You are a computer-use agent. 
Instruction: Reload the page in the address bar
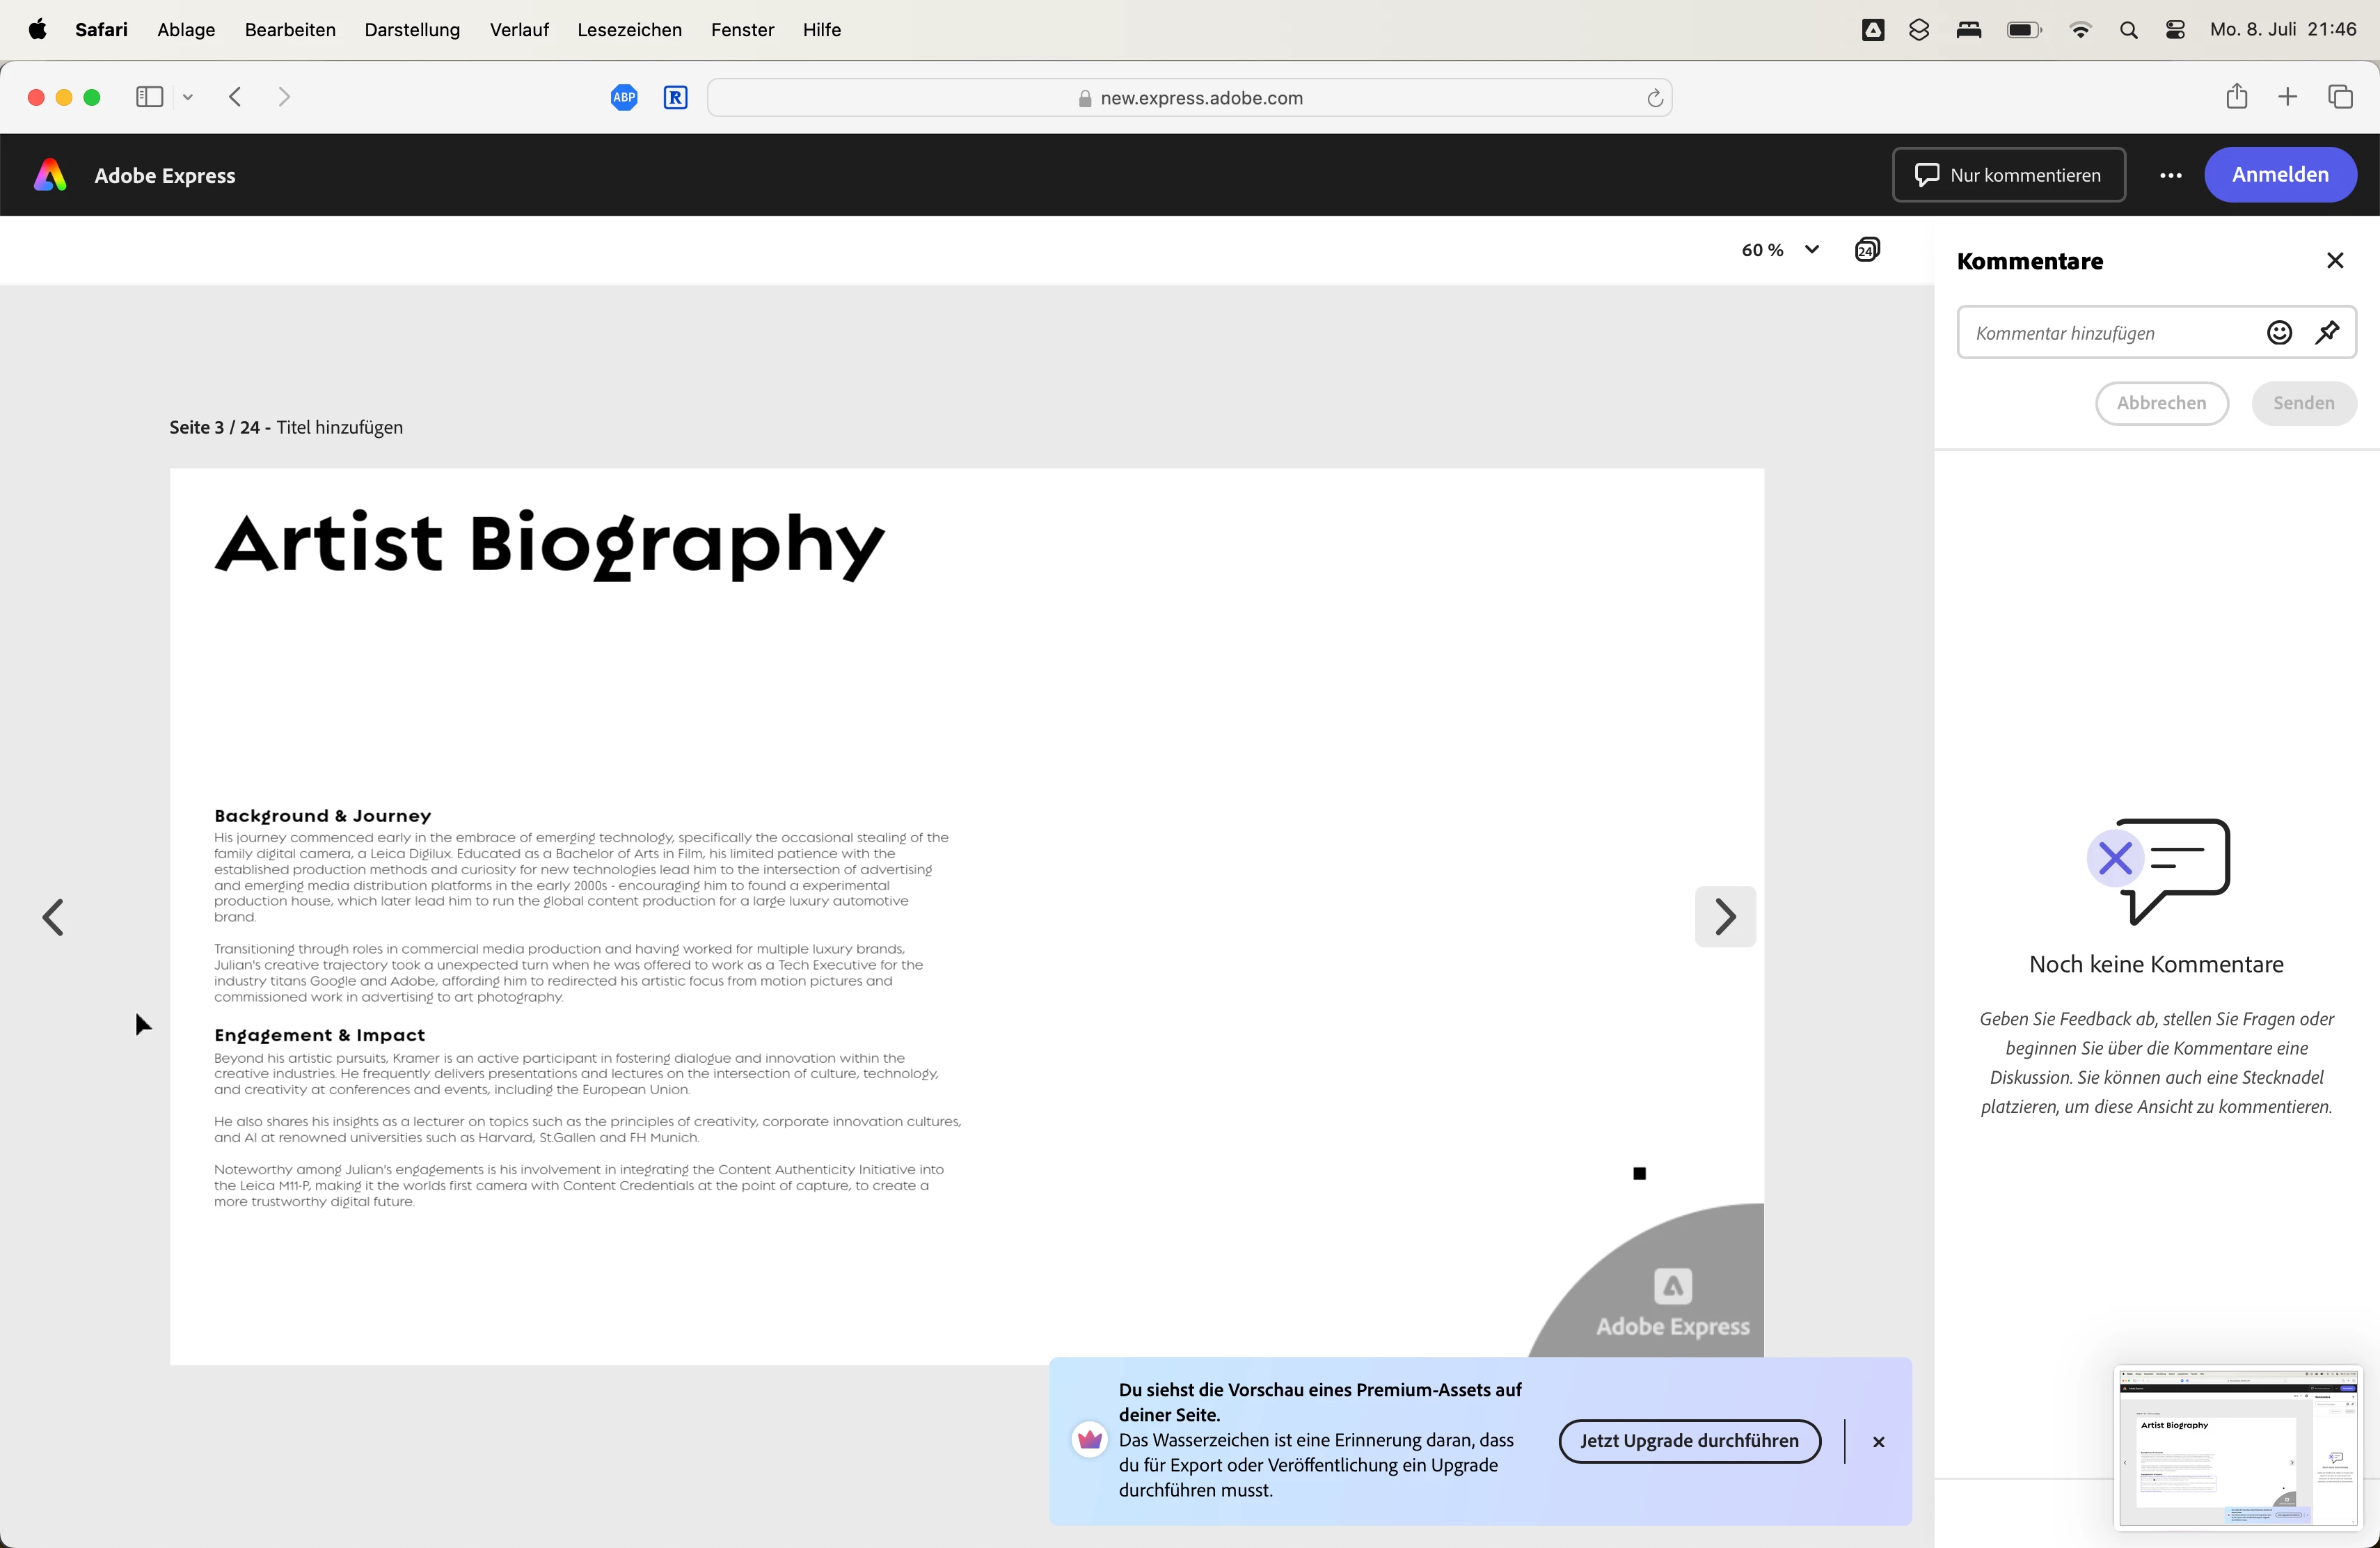[x=1654, y=98]
